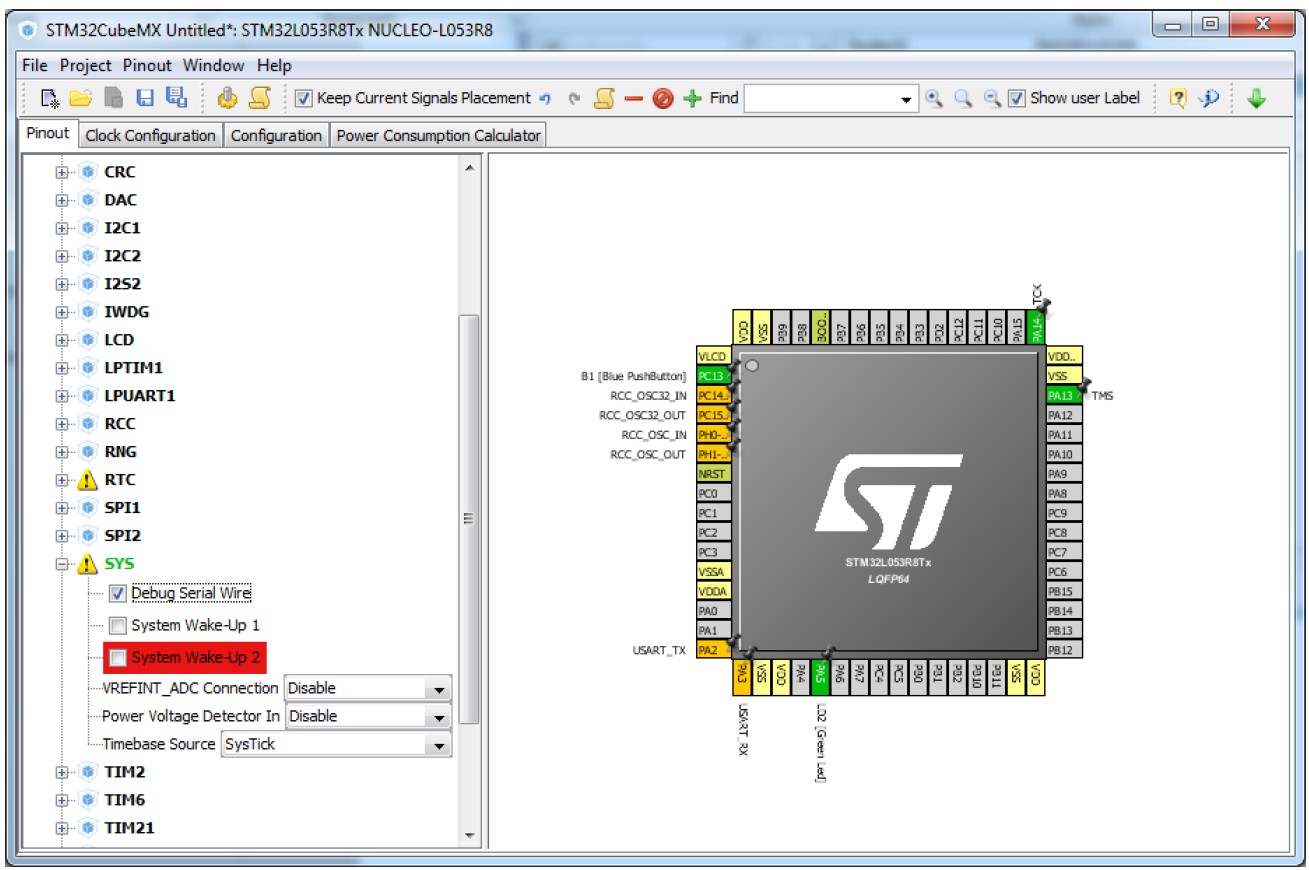Select the TIM21 entry in the tree

(x=129, y=828)
